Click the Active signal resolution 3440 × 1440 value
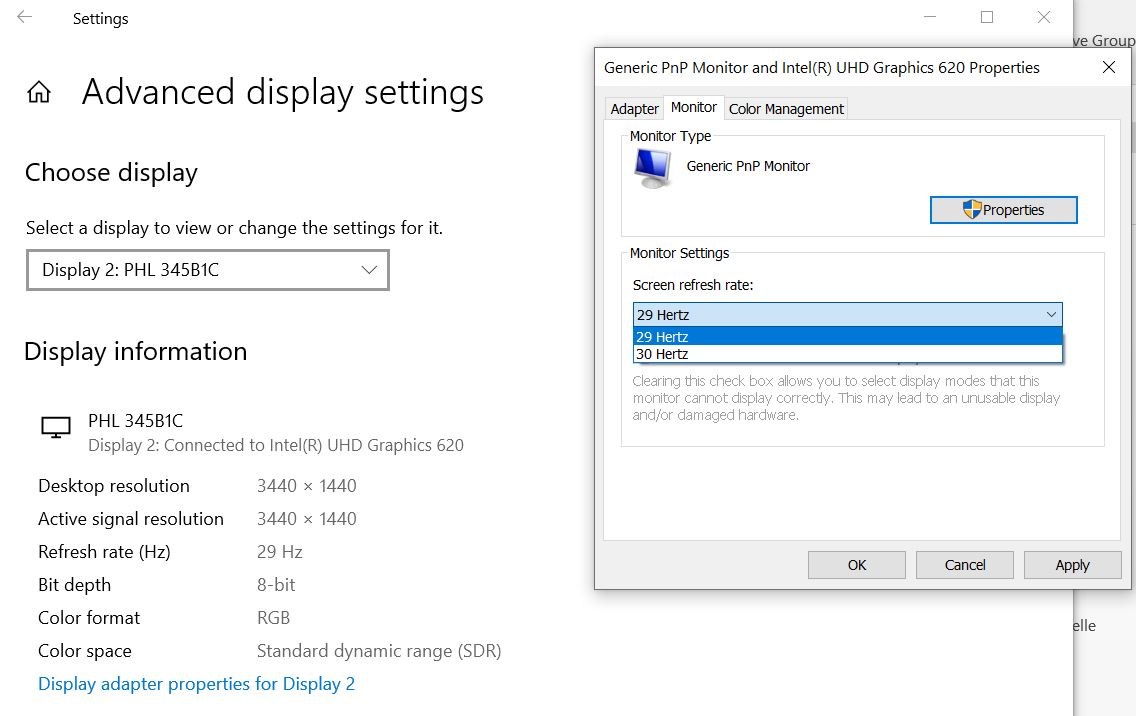The height and width of the screenshot is (716, 1136). click(x=306, y=519)
